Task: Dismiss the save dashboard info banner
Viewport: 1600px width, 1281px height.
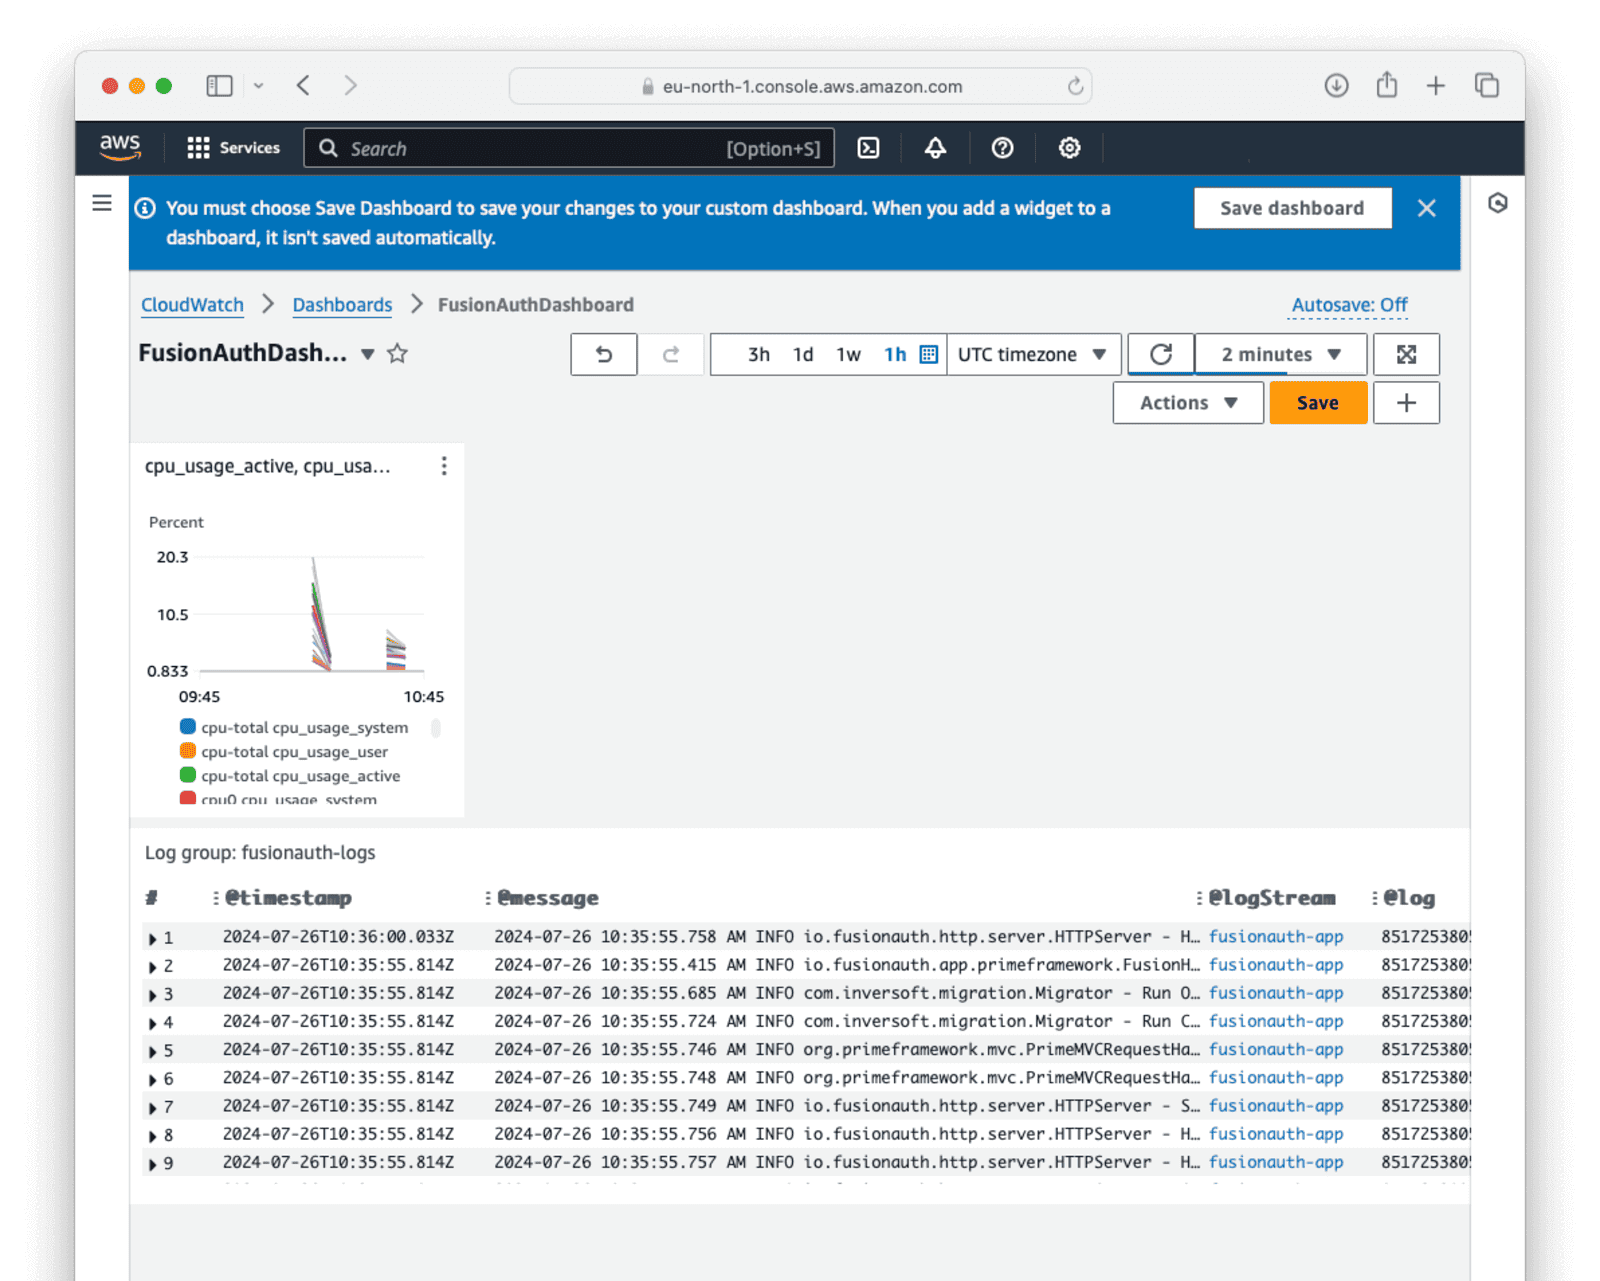Action: [x=1426, y=208]
